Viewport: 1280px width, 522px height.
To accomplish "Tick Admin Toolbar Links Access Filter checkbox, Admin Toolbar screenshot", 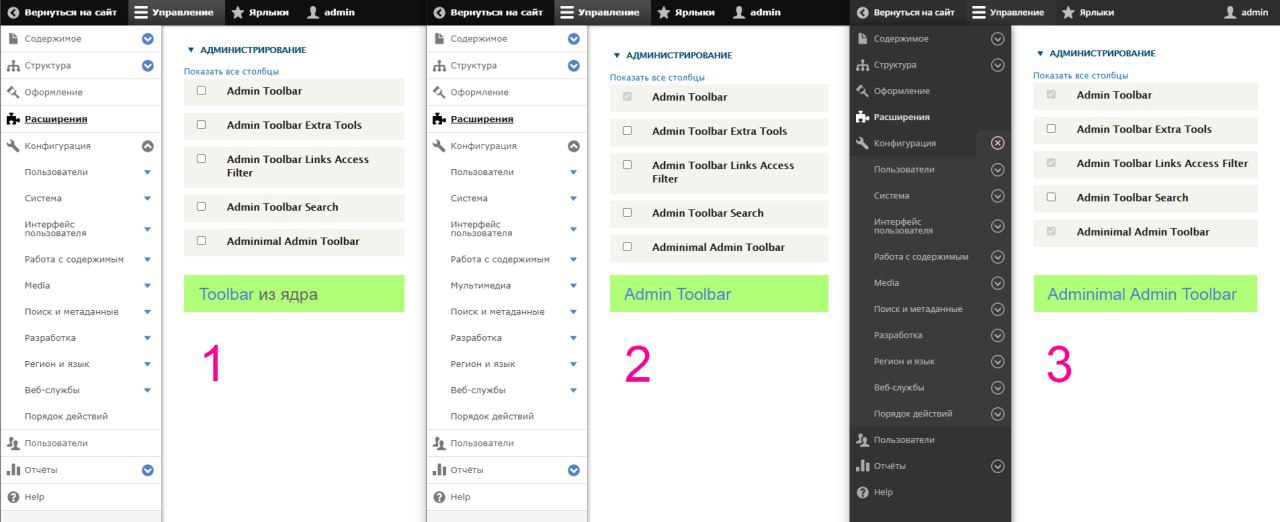I will (628, 164).
